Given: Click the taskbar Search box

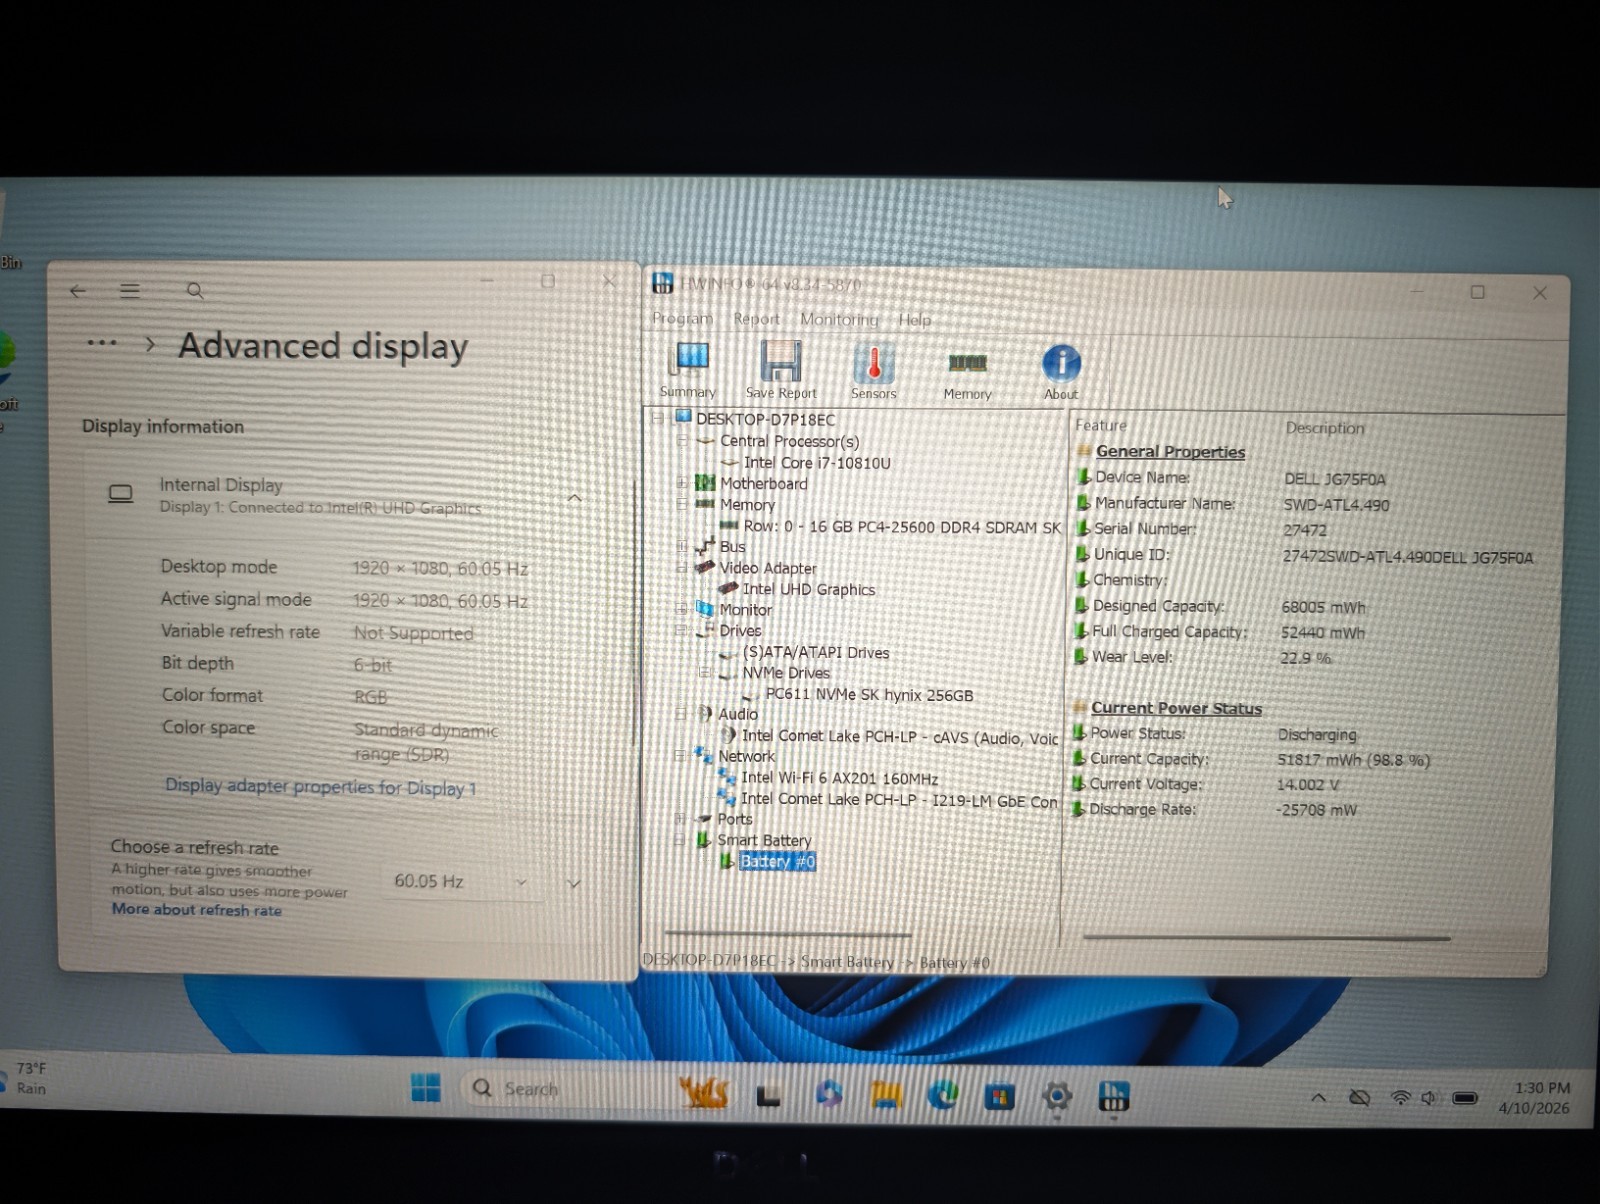Looking at the screenshot, I should (x=564, y=1089).
